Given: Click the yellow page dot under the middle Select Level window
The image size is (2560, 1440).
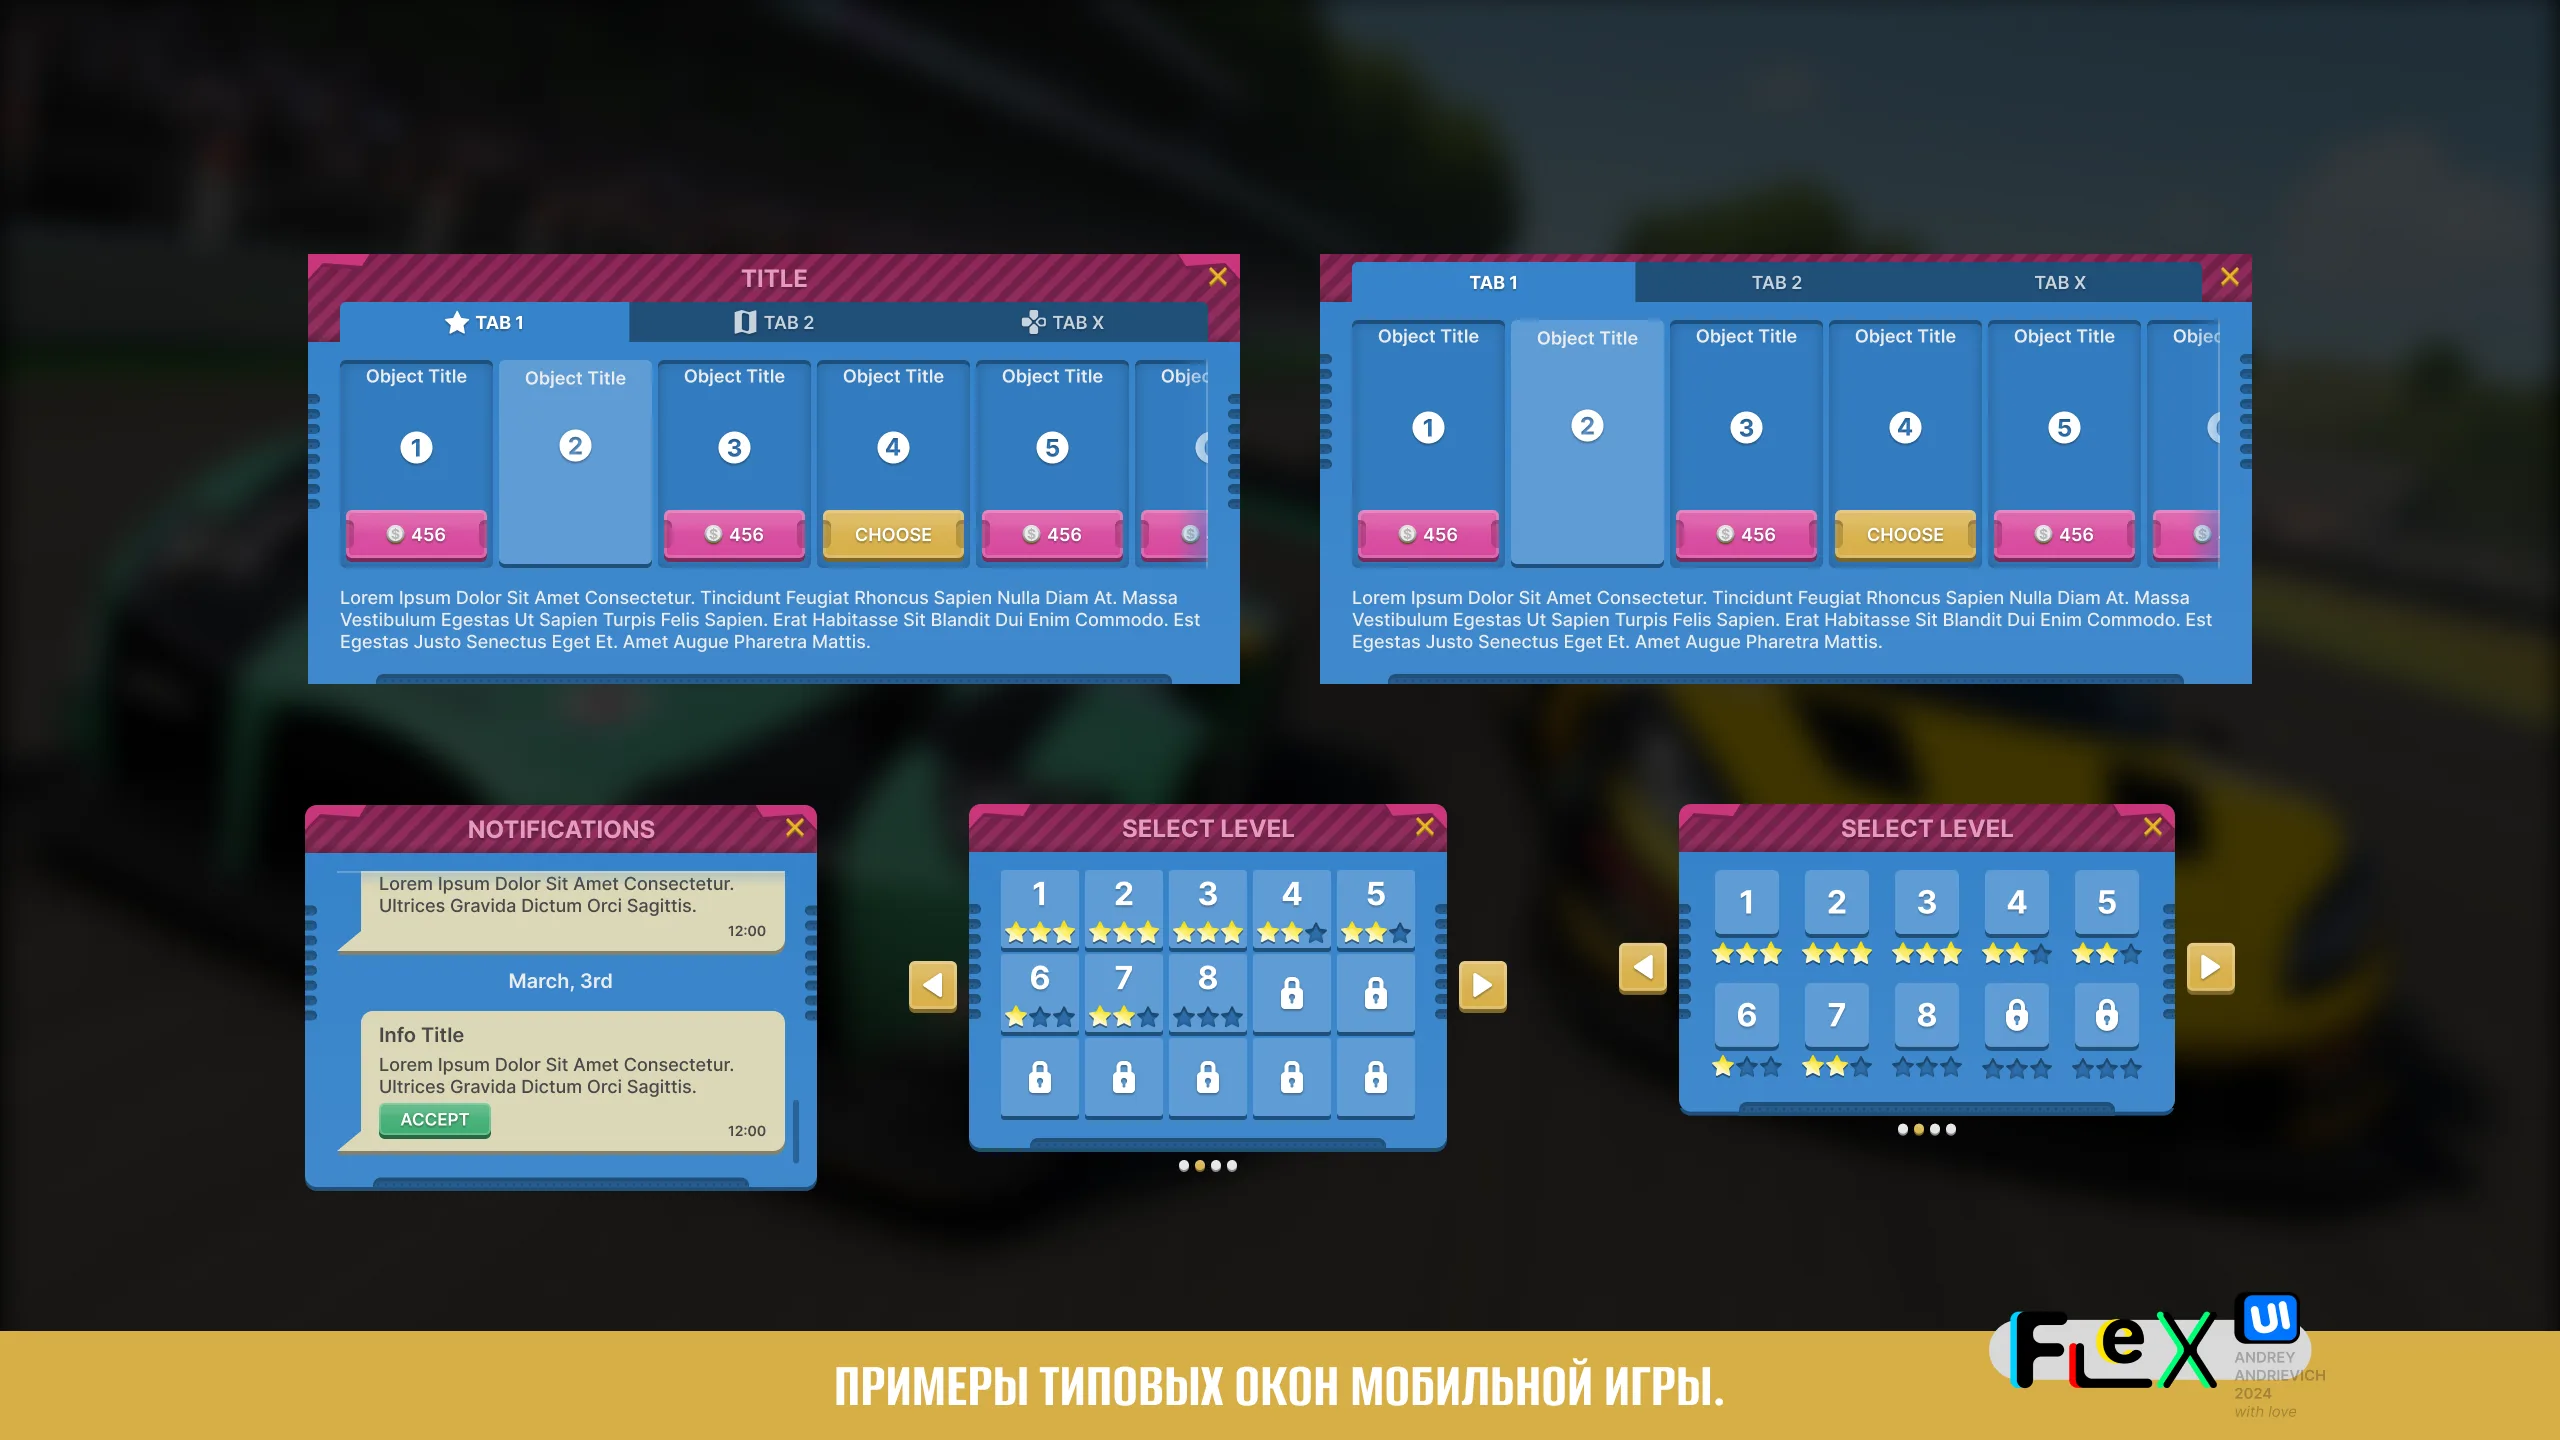Looking at the screenshot, I should (x=1200, y=1166).
